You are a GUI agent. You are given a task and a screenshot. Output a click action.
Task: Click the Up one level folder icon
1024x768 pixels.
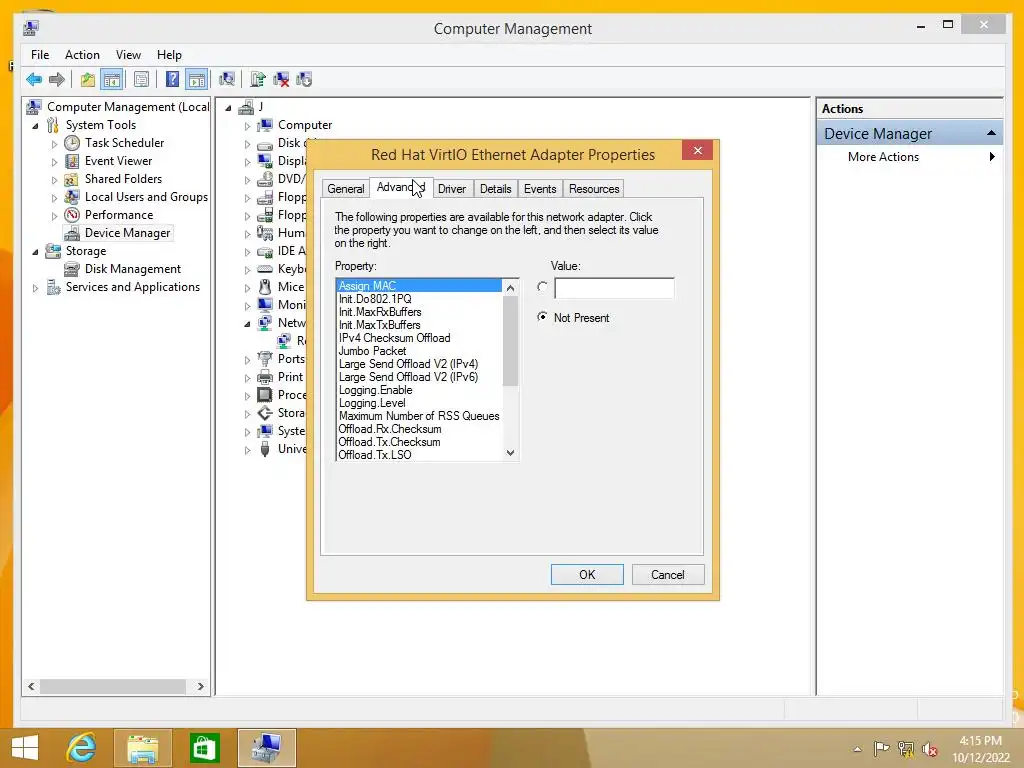[x=88, y=80]
